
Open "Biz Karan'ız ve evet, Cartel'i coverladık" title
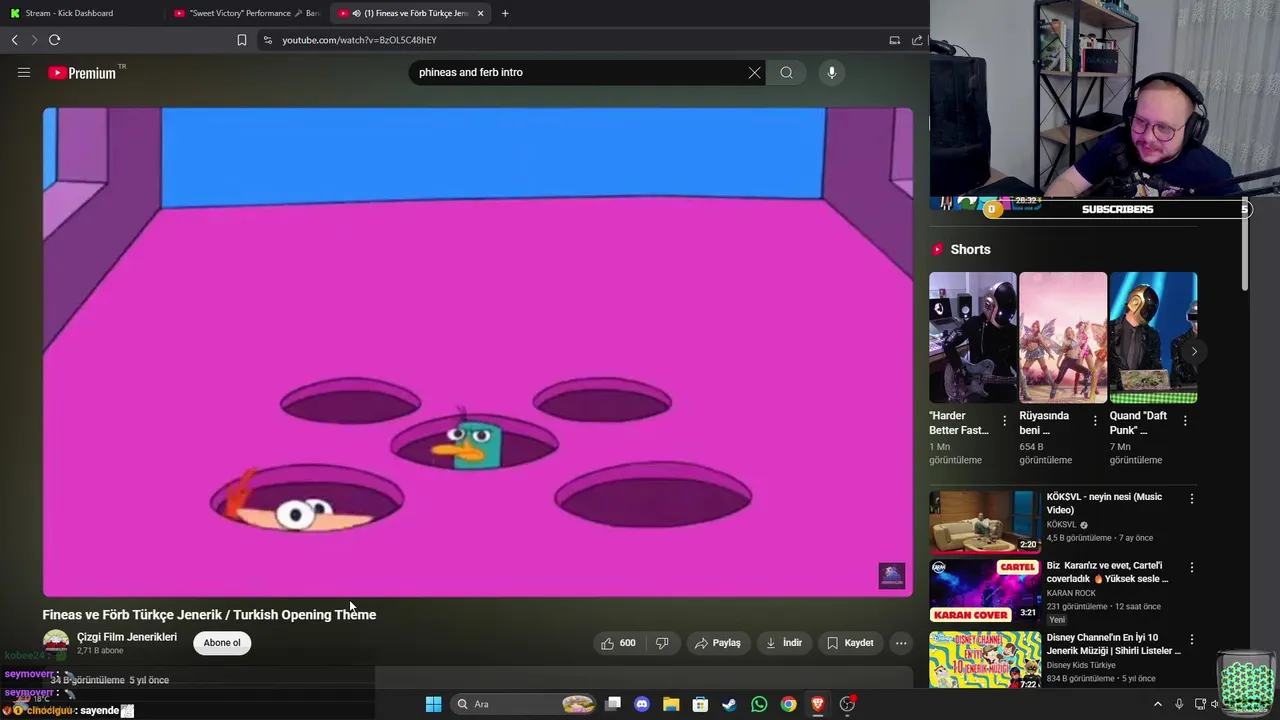pyautogui.click(x=1107, y=572)
